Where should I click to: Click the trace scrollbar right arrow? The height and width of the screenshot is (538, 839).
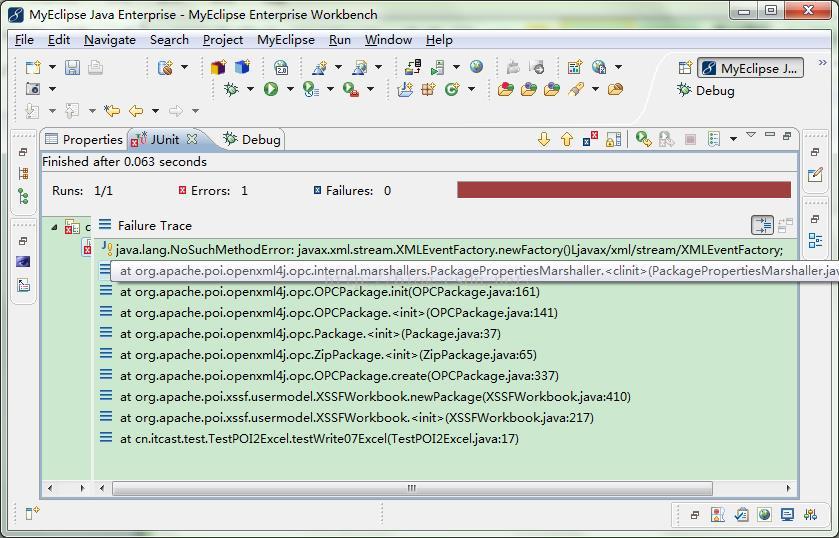point(788,488)
